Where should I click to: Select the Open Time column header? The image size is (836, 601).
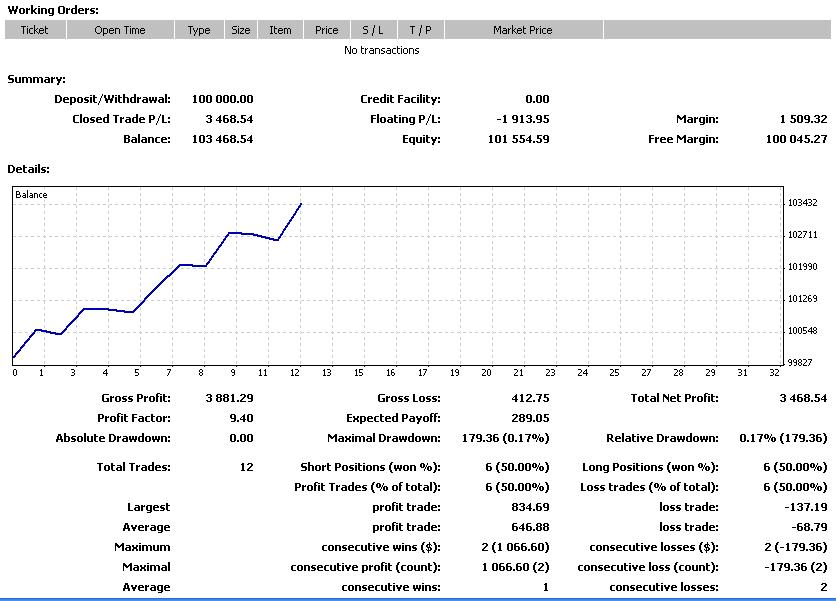tap(120, 30)
